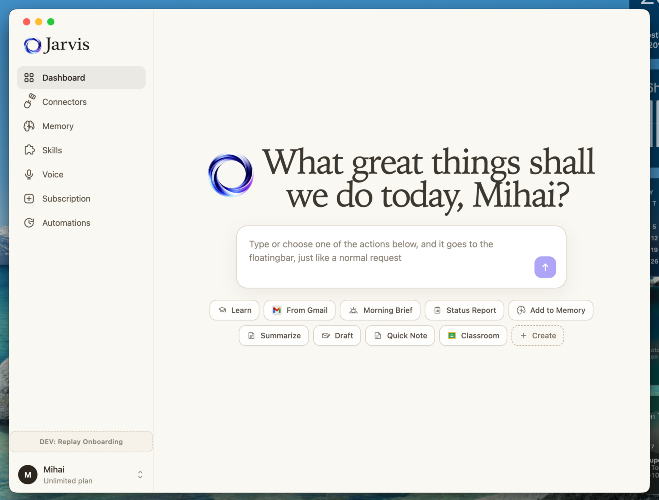Viewport: 659px width, 500px height.
Task: Click the Subscription plus-box icon
Action: (29, 199)
